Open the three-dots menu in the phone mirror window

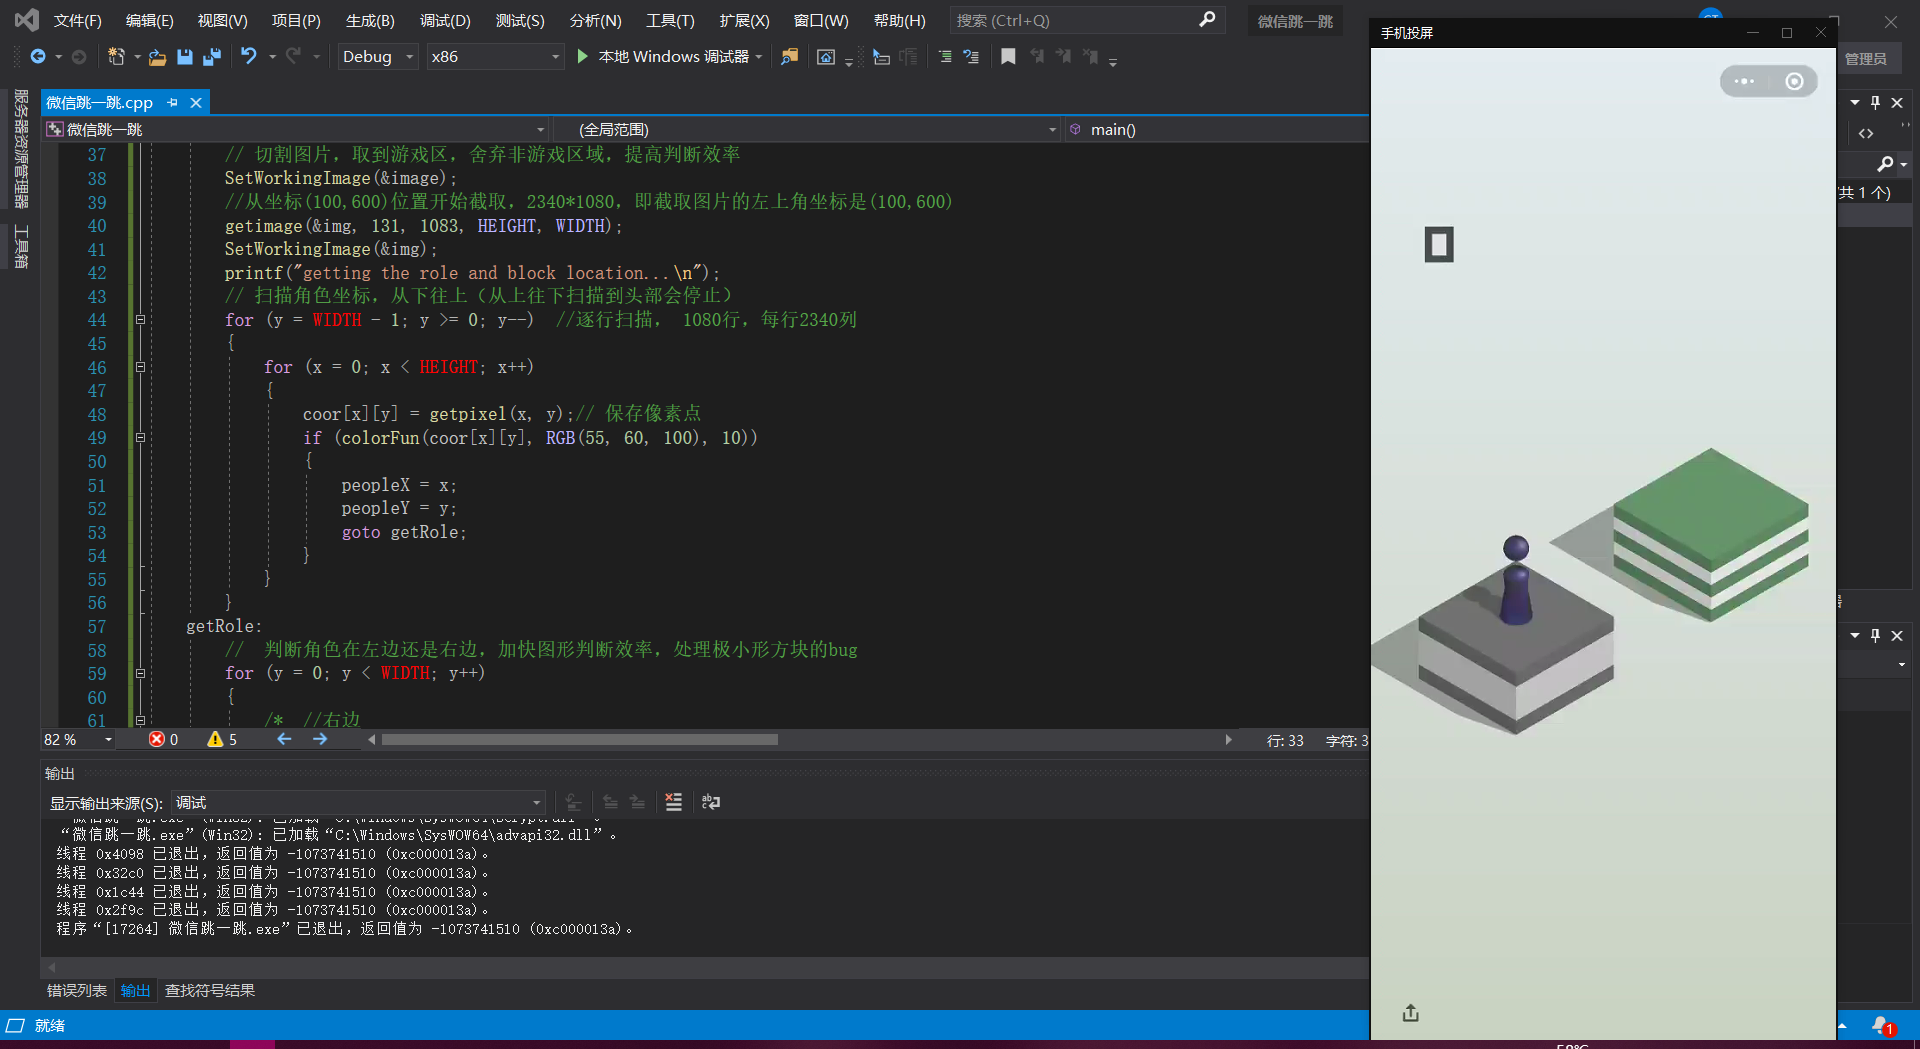[x=1744, y=81]
